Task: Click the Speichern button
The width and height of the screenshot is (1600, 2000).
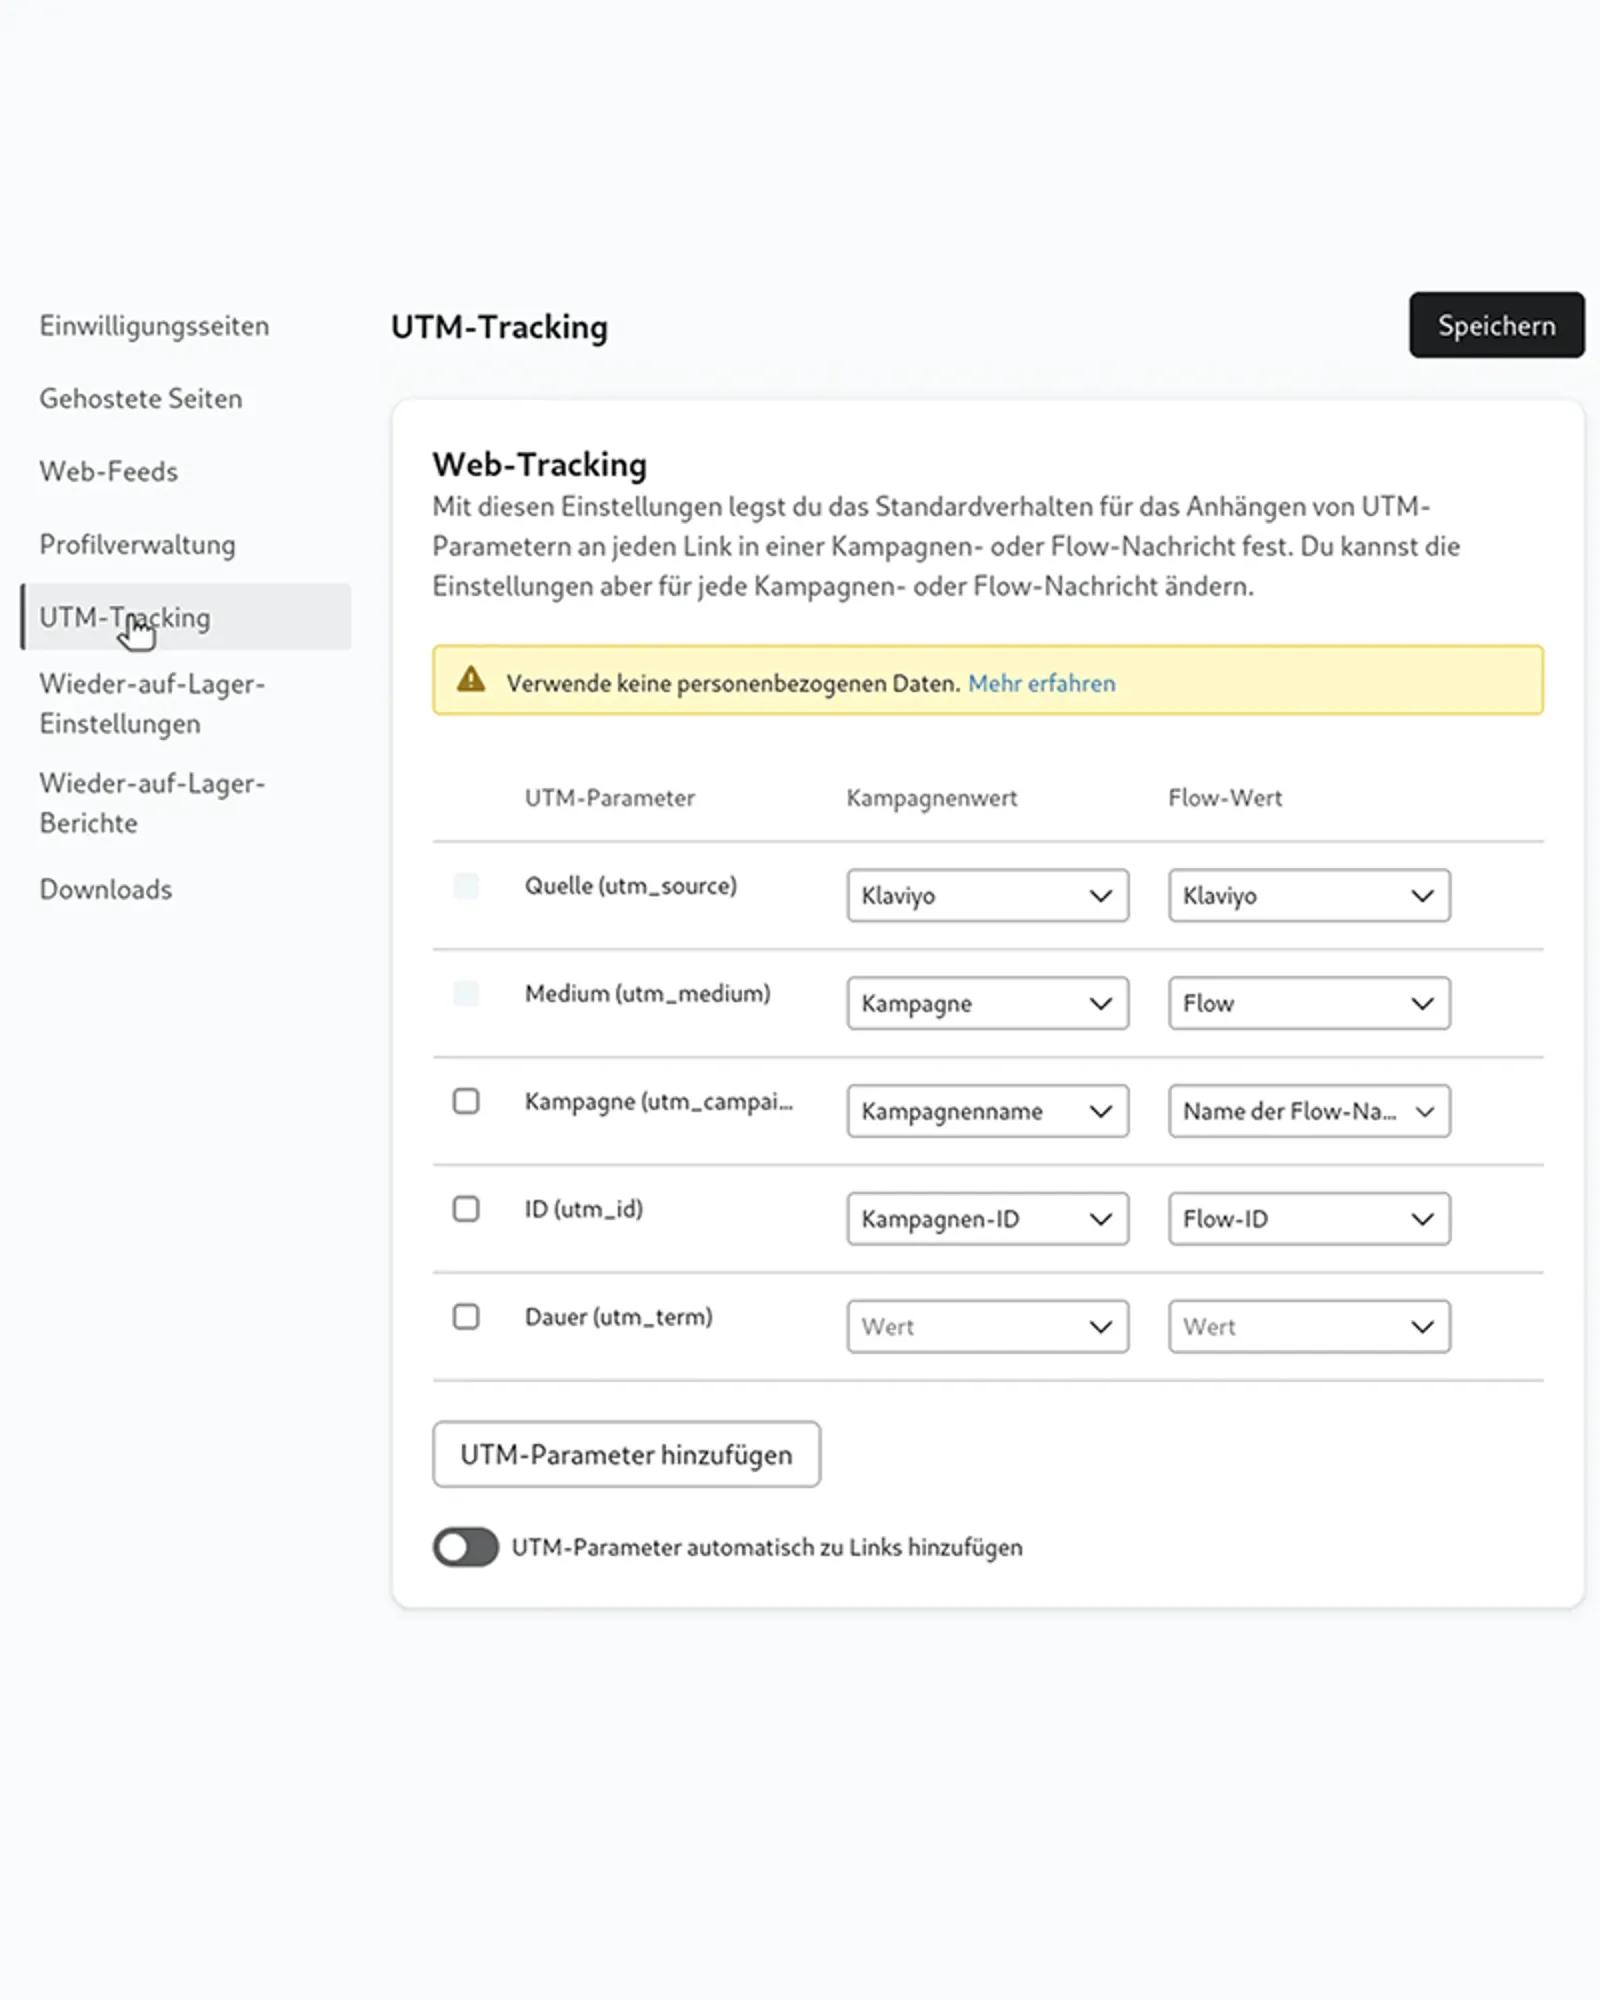Action: click(x=1496, y=324)
